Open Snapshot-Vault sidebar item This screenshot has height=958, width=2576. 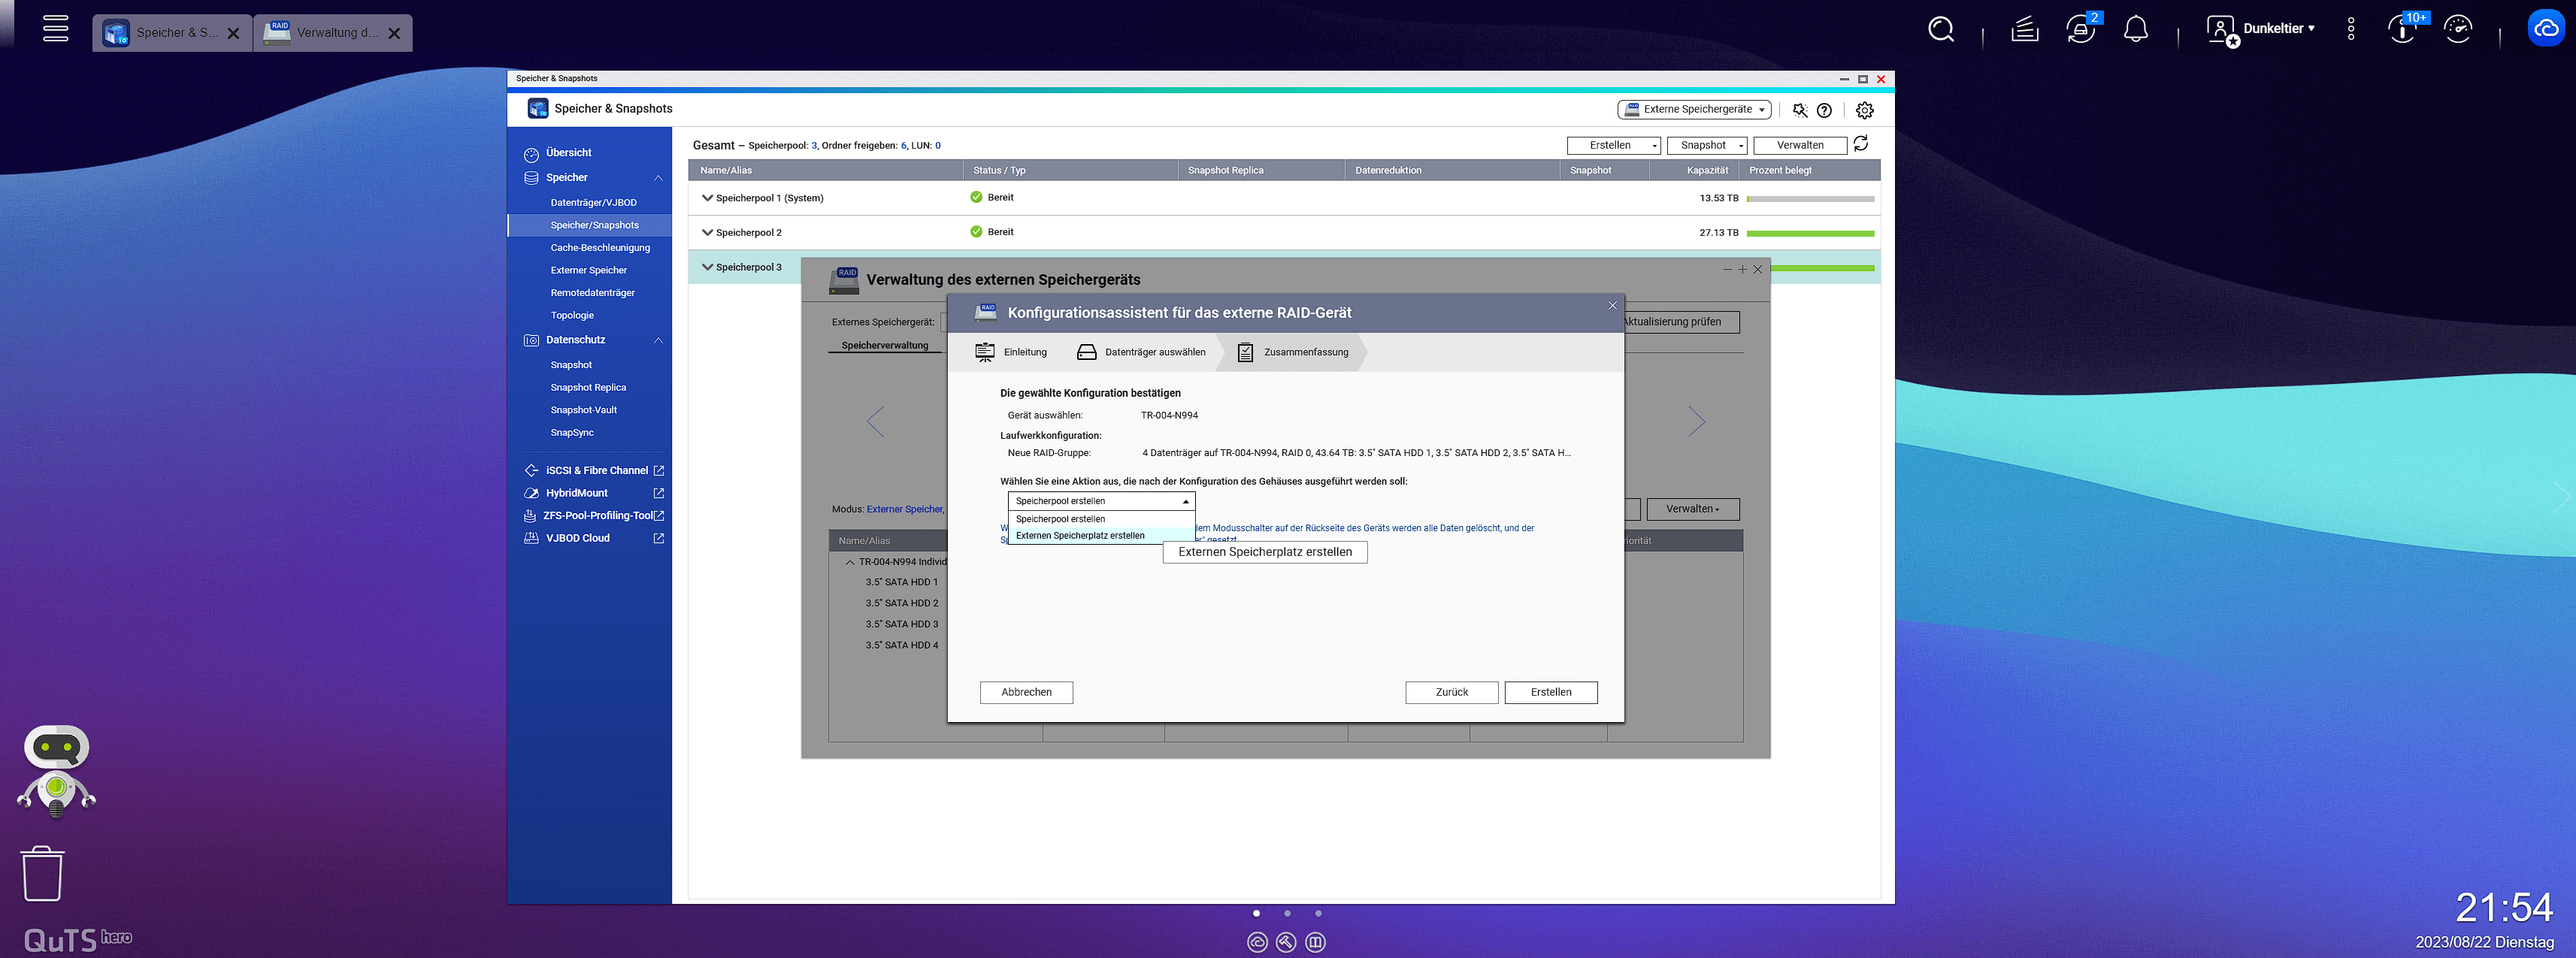(584, 410)
